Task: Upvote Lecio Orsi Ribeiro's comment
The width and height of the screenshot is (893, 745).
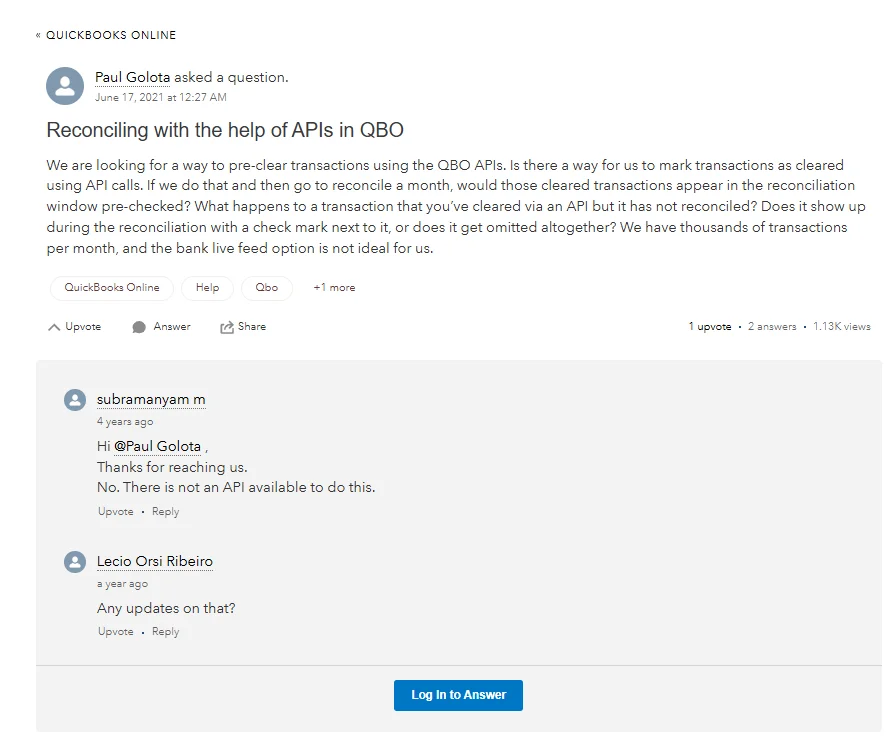Action: pyautogui.click(x=115, y=632)
